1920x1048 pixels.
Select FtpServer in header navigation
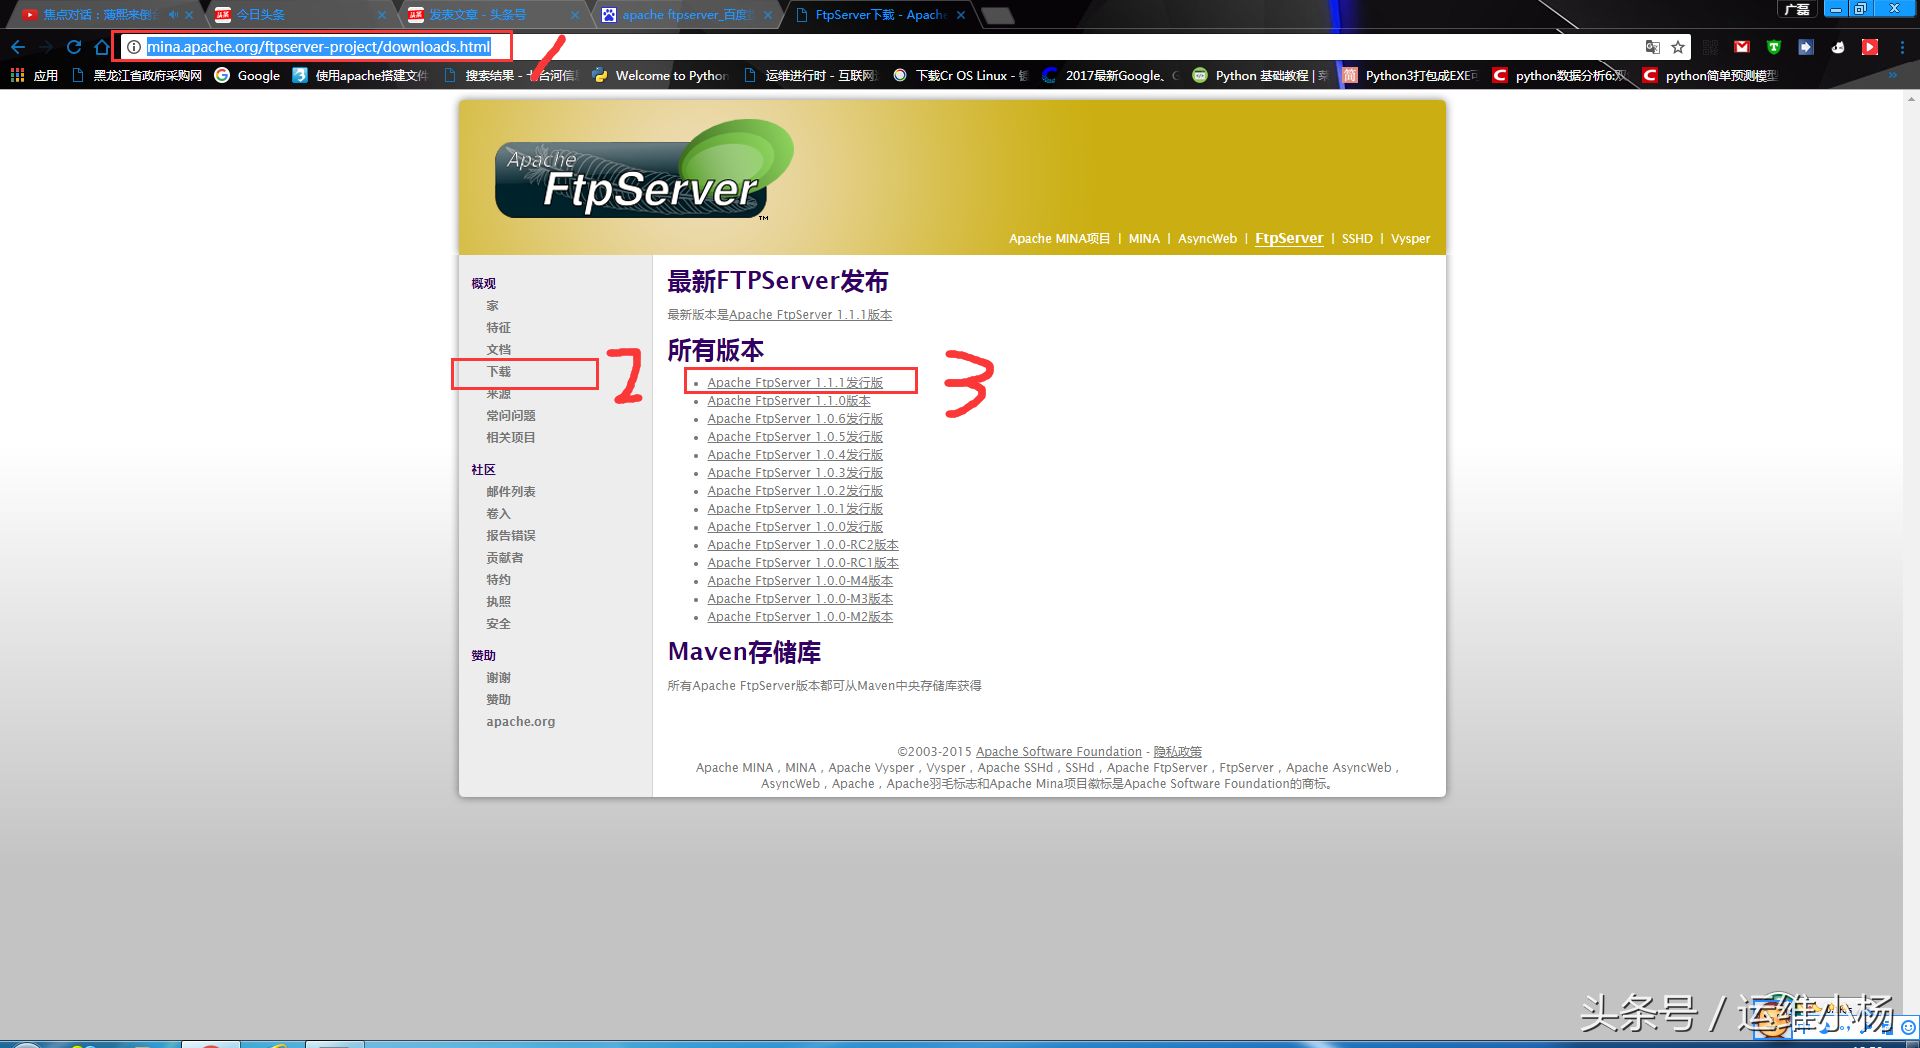[x=1289, y=239]
